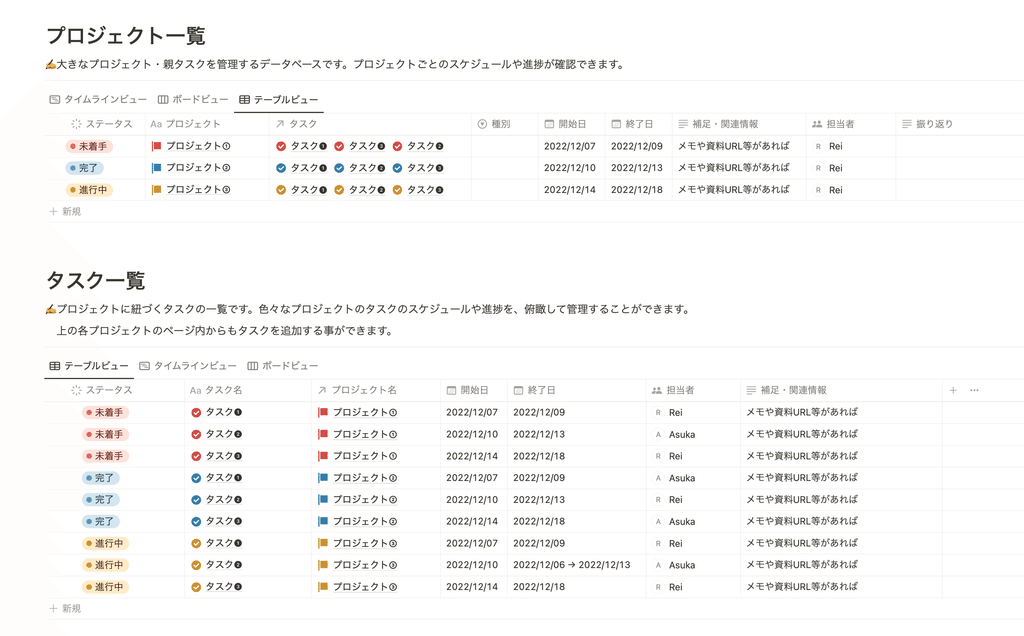Click the A avatar in 完了 タスク❸ row
1024x636 pixels.
click(658, 522)
